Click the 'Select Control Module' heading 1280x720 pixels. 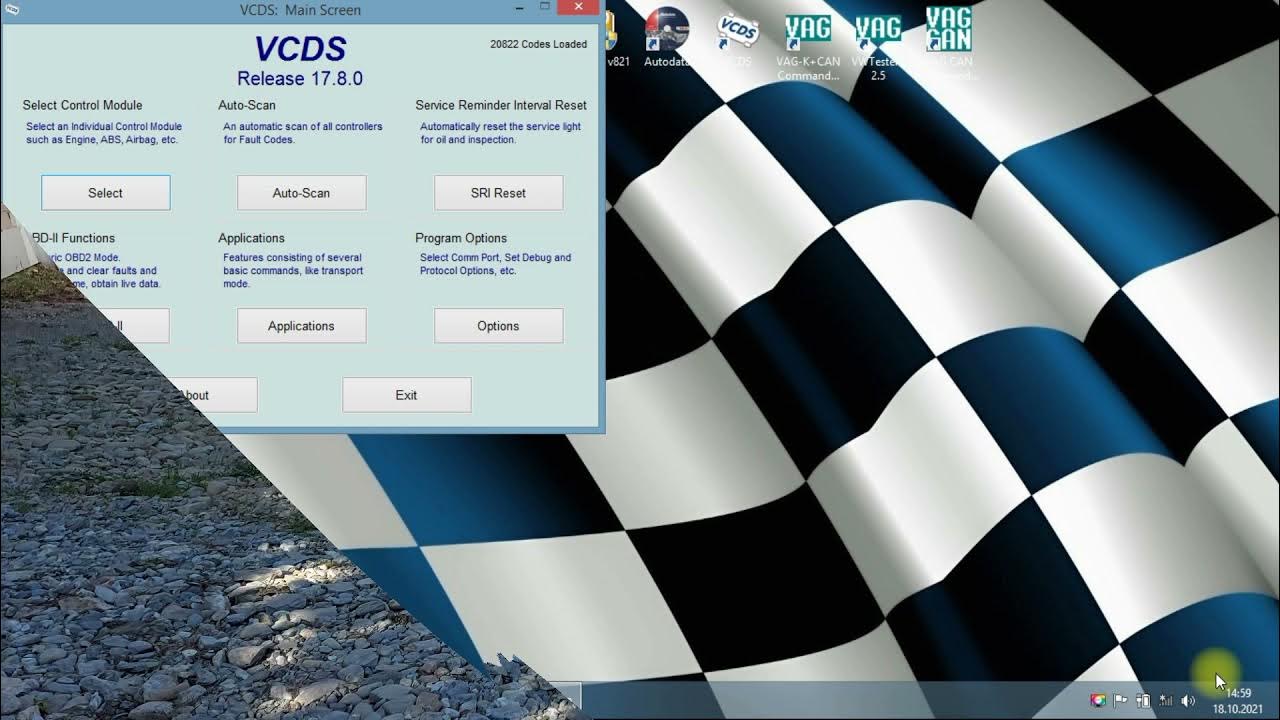click(83, 105)
